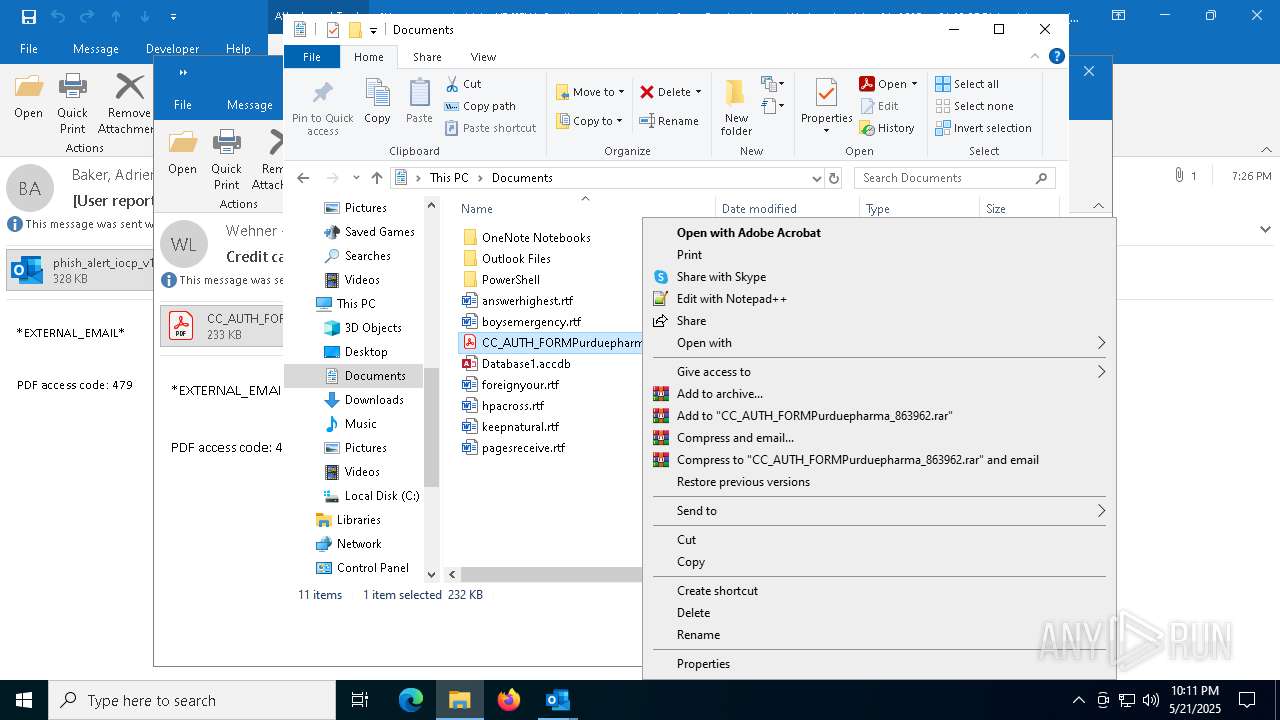Open the Delete dropdown arrow in ribbon
The image size is (1280, 720).
(698, 92)
